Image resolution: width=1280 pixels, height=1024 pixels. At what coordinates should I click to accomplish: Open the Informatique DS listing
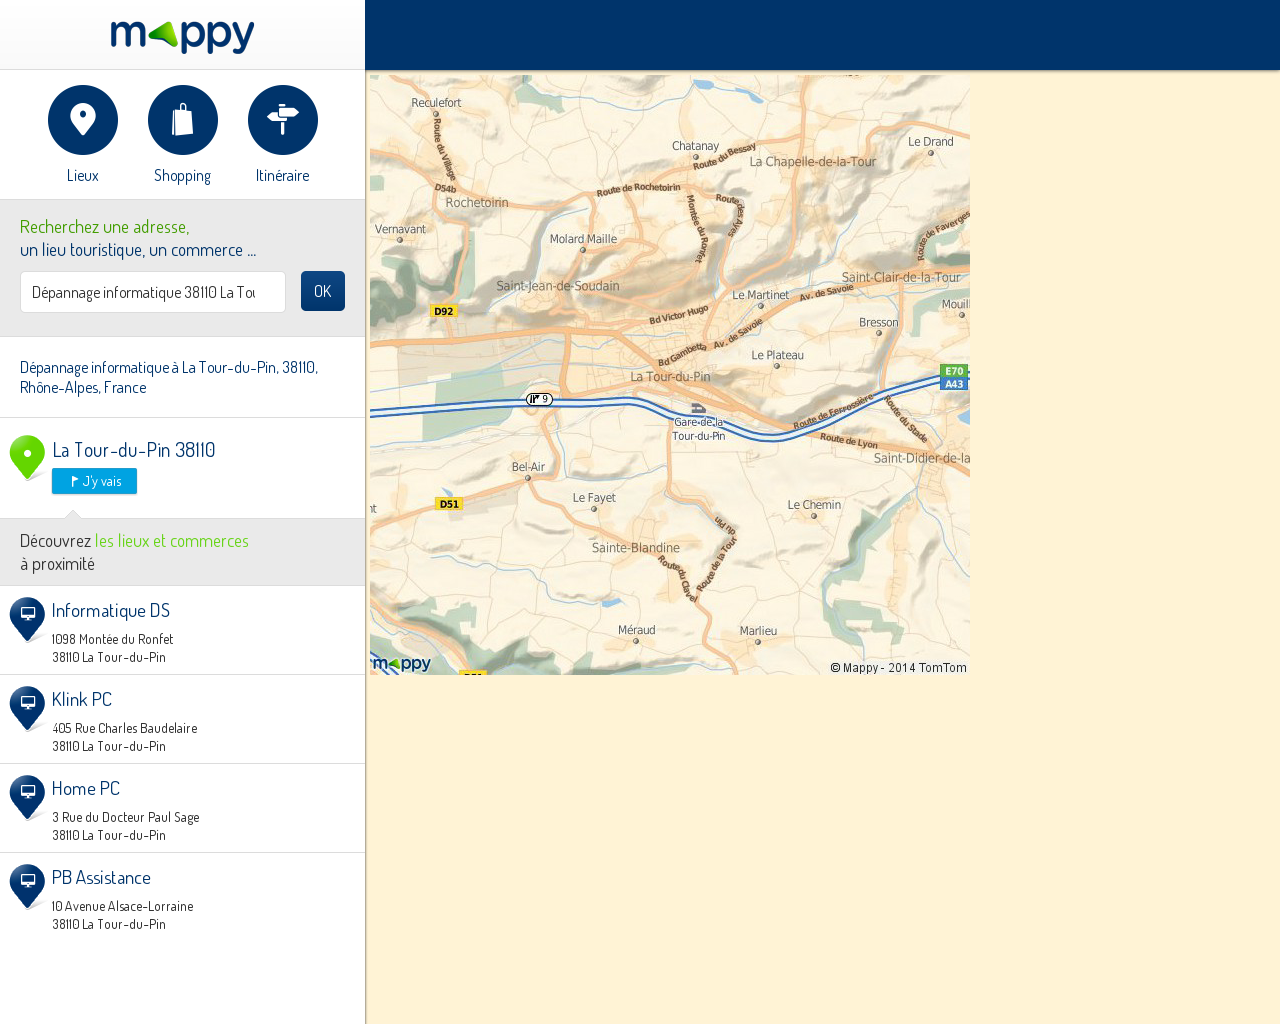coord(111,610)
